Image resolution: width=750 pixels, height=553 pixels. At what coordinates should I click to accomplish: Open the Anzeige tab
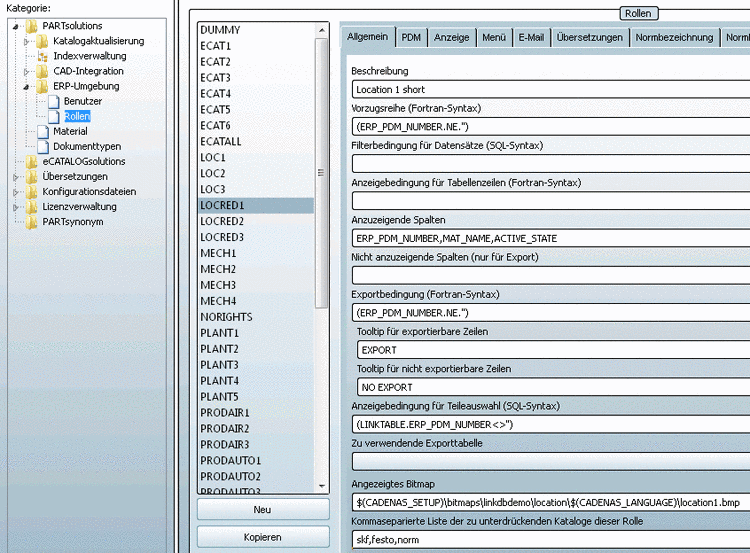point(451,37)
